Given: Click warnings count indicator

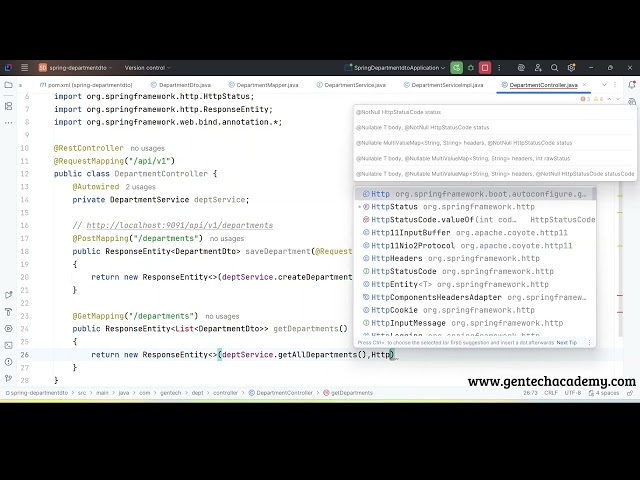Looking at the screenshot, I should (598, 99).
